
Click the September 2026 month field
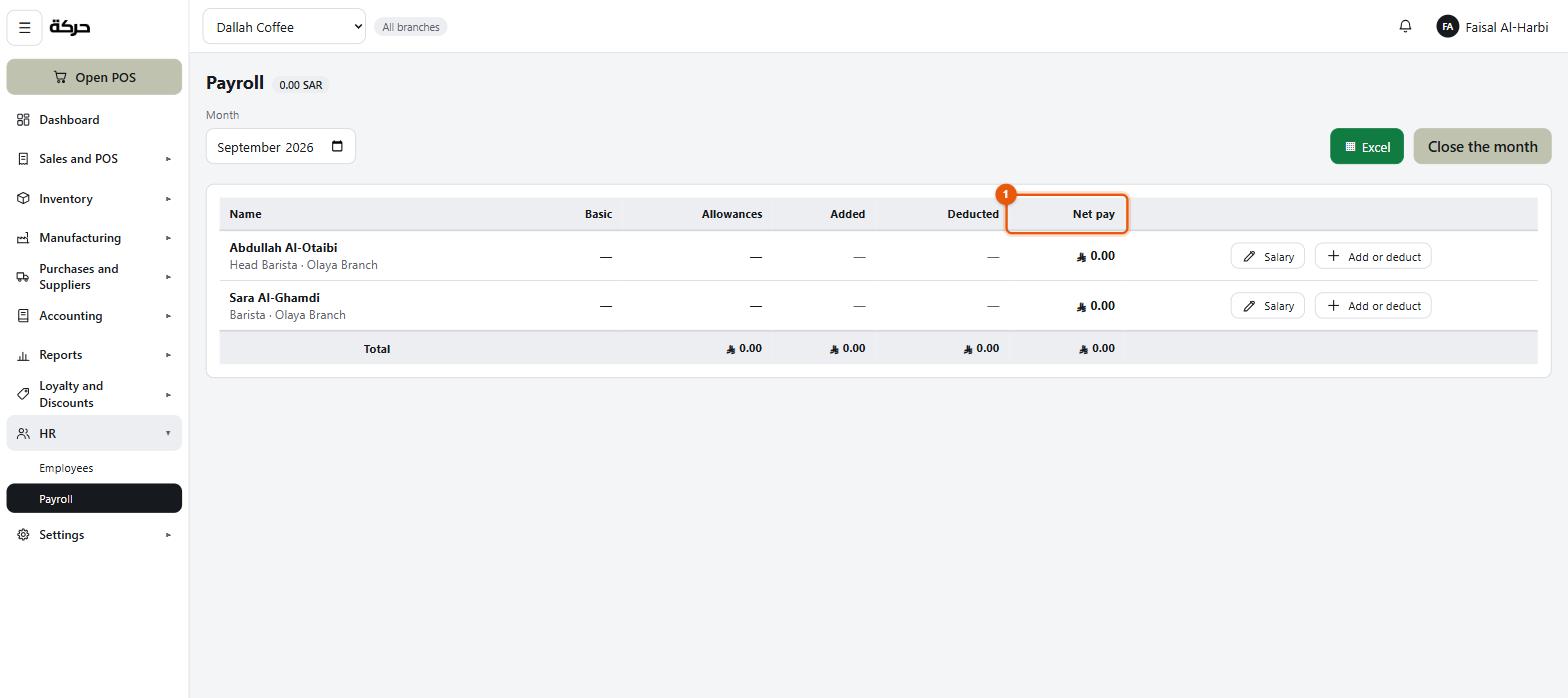pyautogui.click(x=280, y=147)
